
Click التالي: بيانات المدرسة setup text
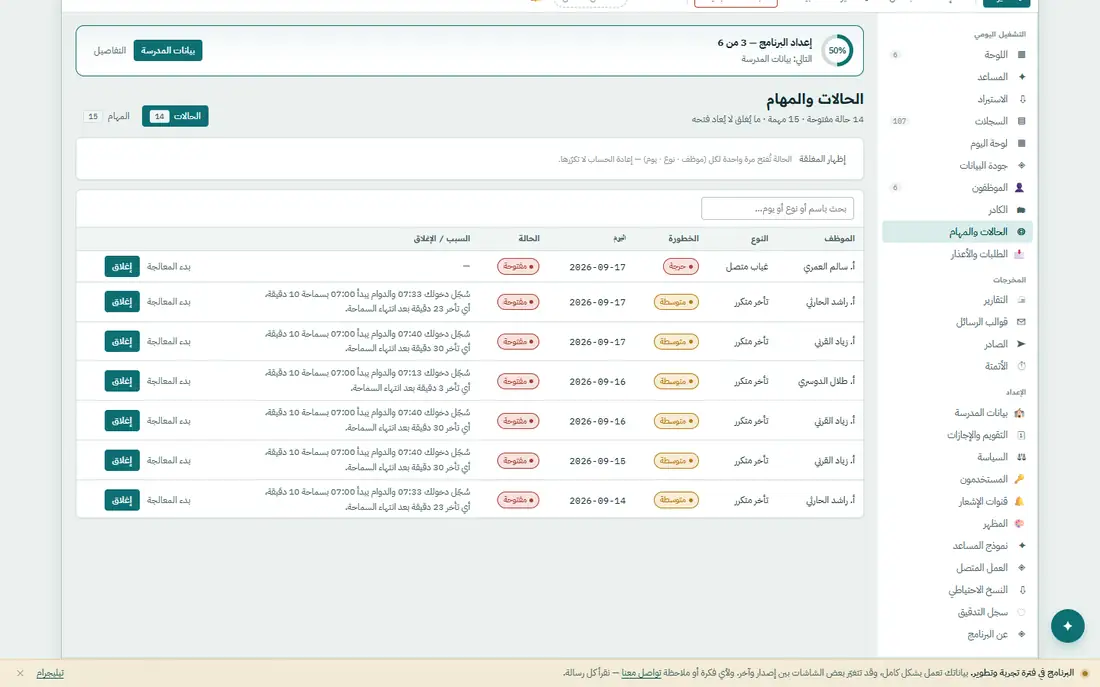point(777,59)
